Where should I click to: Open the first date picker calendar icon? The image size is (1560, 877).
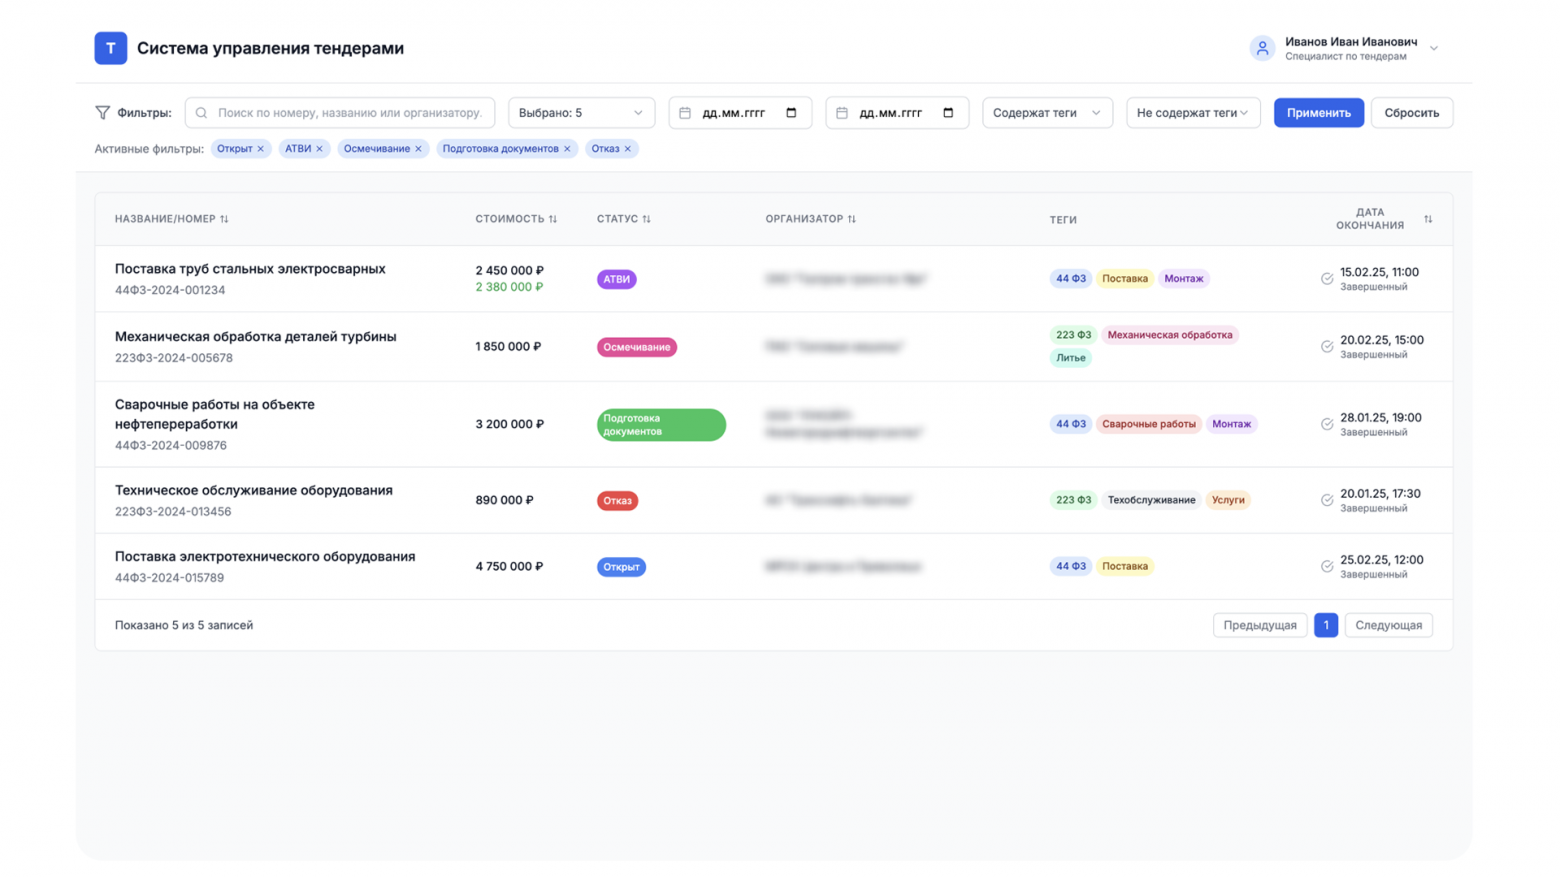pos(791,113)
